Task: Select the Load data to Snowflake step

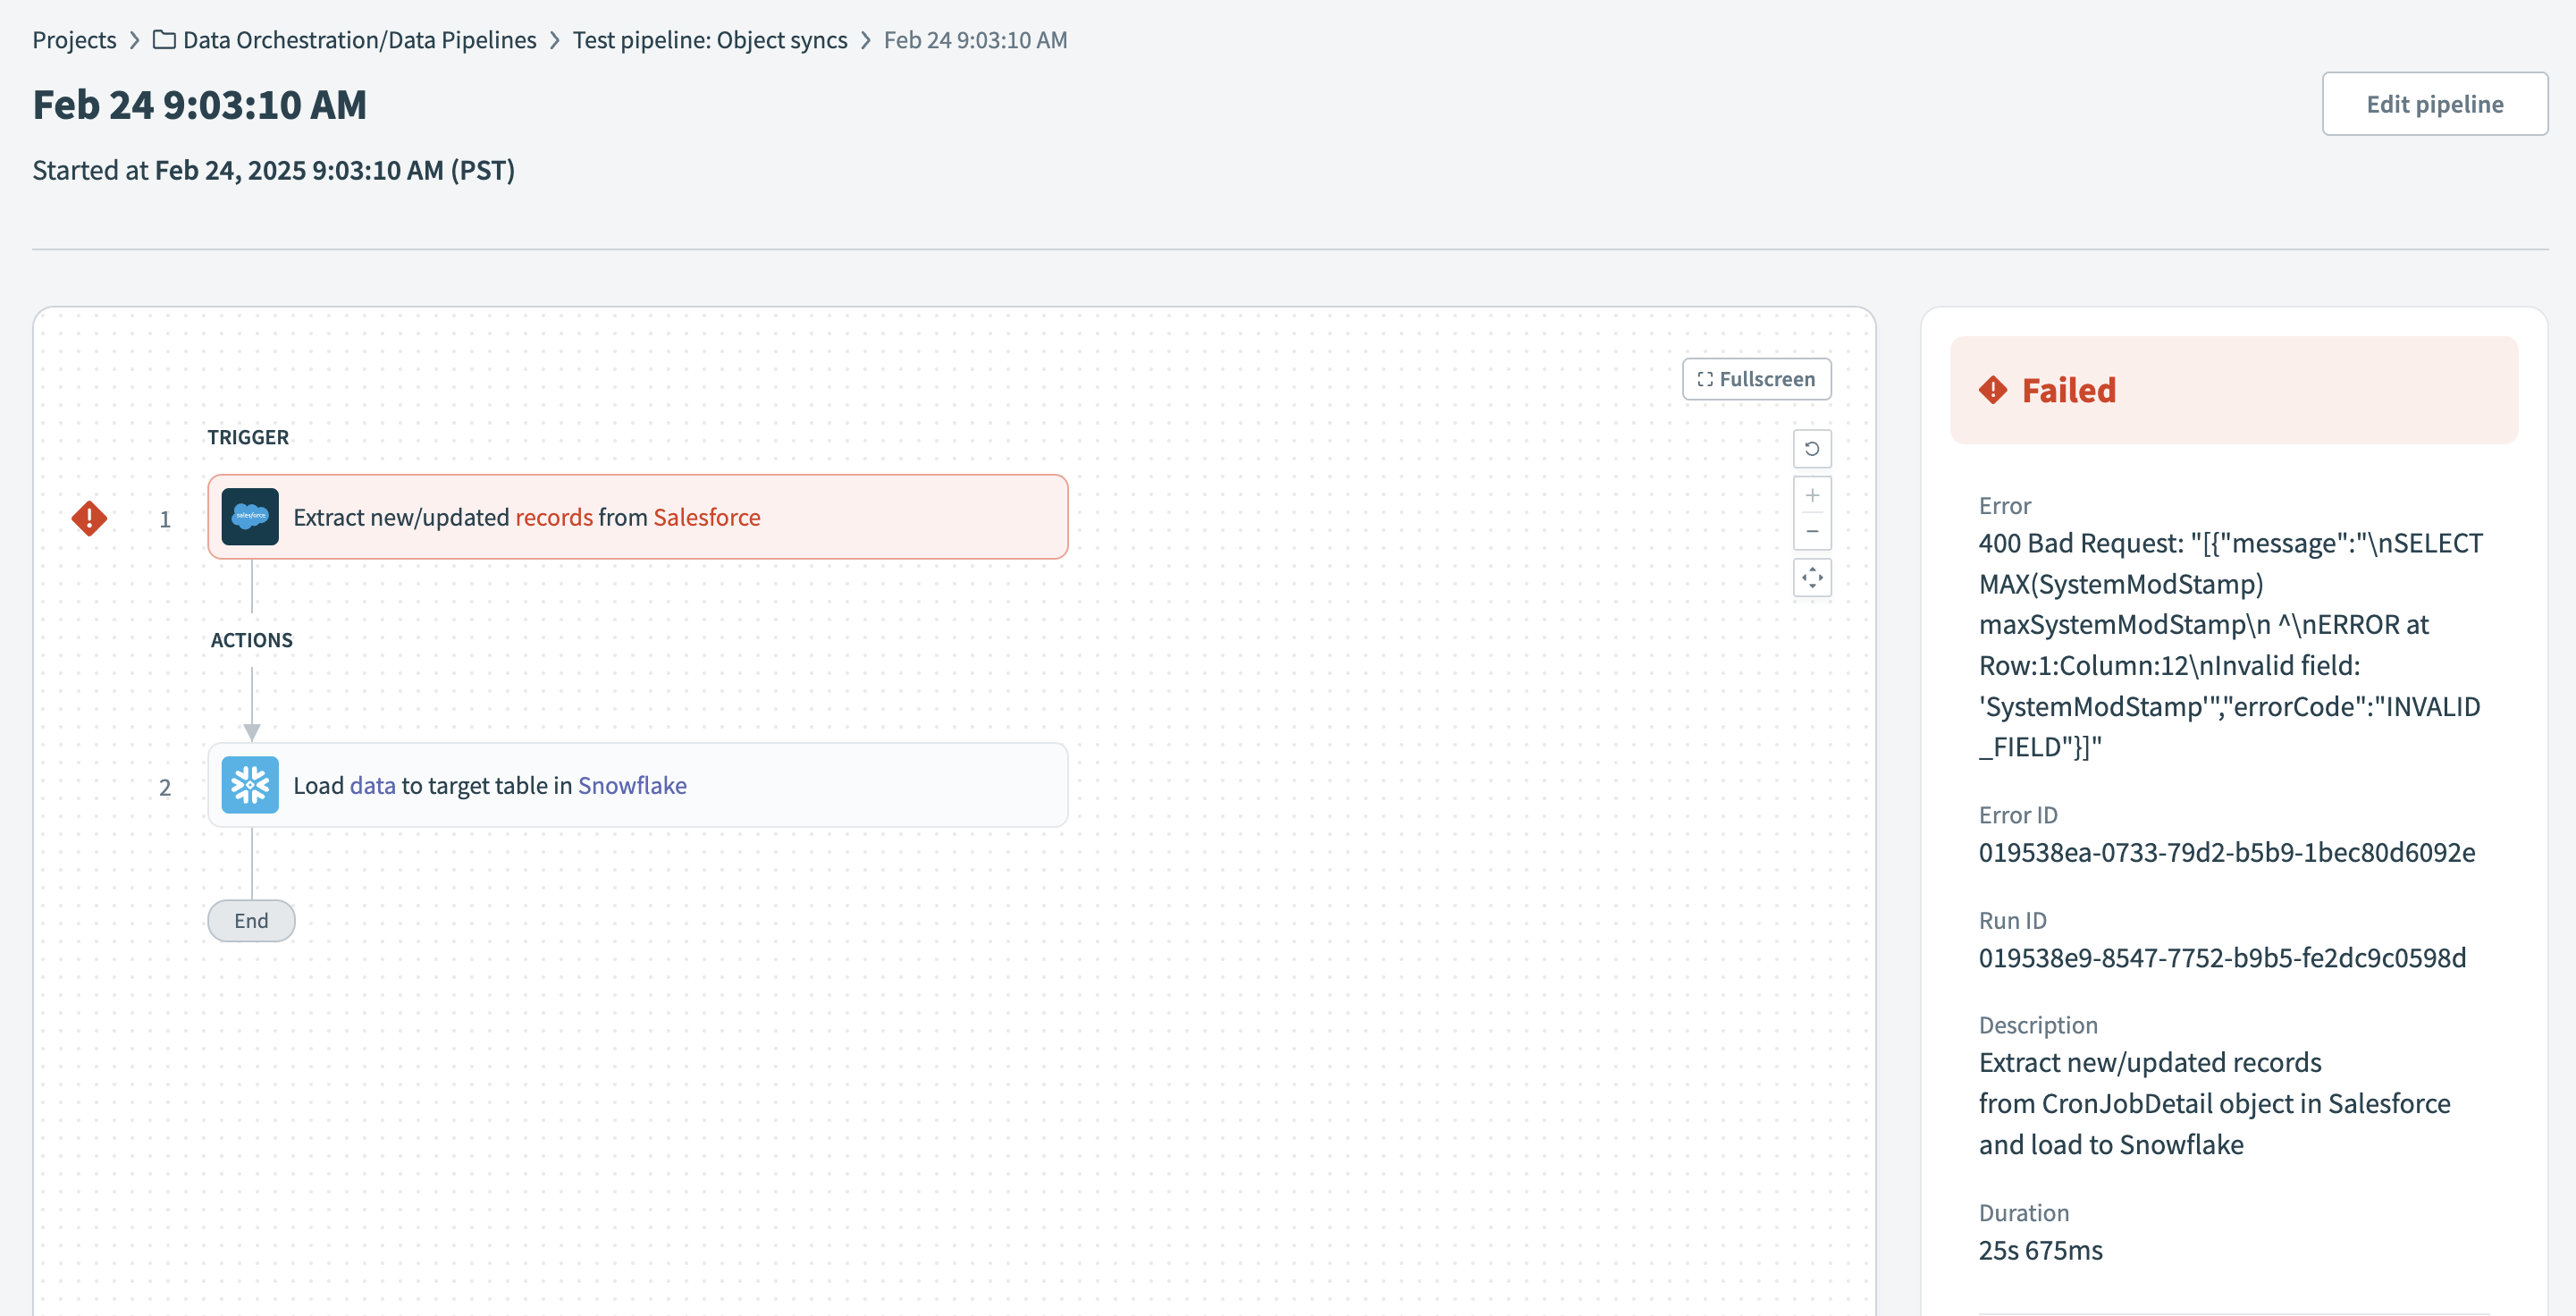Action: (850, 785)
